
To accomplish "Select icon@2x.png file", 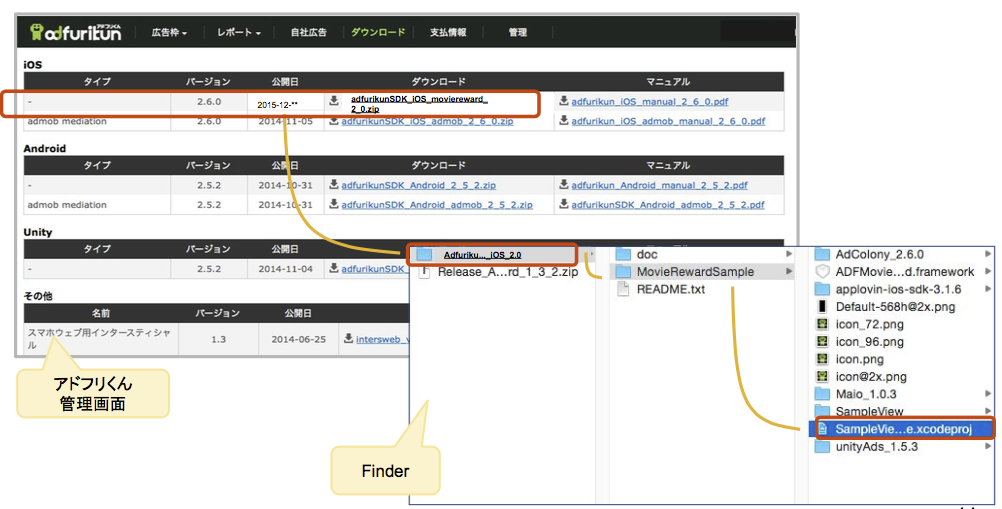I will point(870,377).
